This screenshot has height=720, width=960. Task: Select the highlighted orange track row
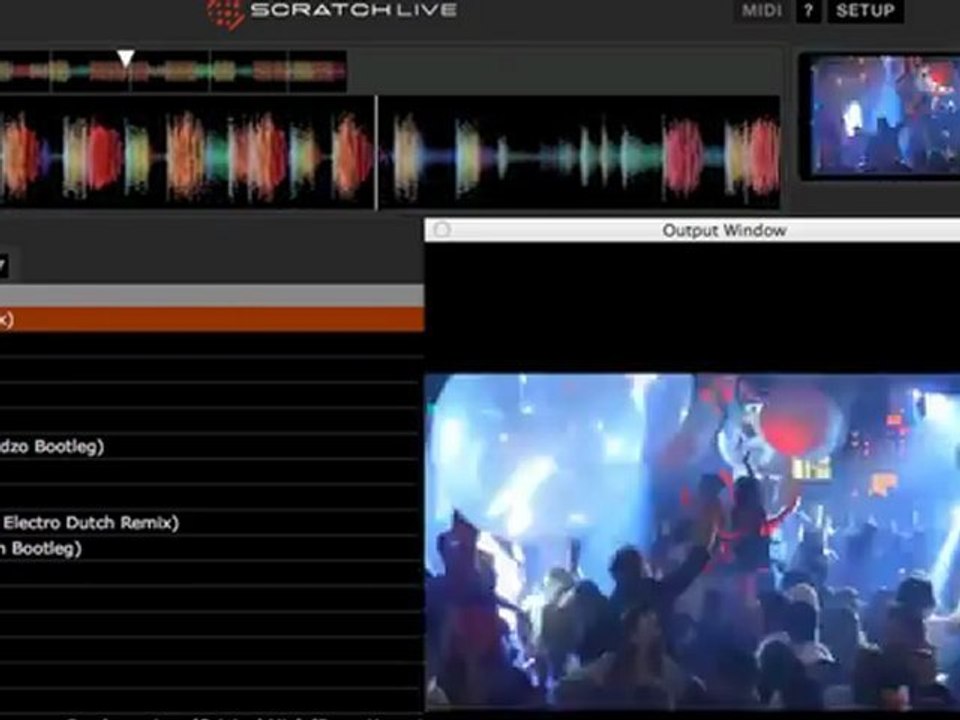click(x=212, y=320)
